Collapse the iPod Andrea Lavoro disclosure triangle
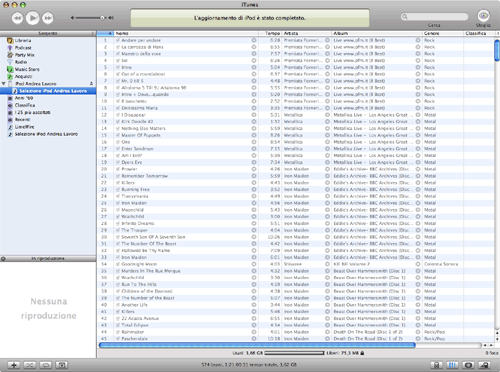Screen dimensions: 500x372 [4, 84]
